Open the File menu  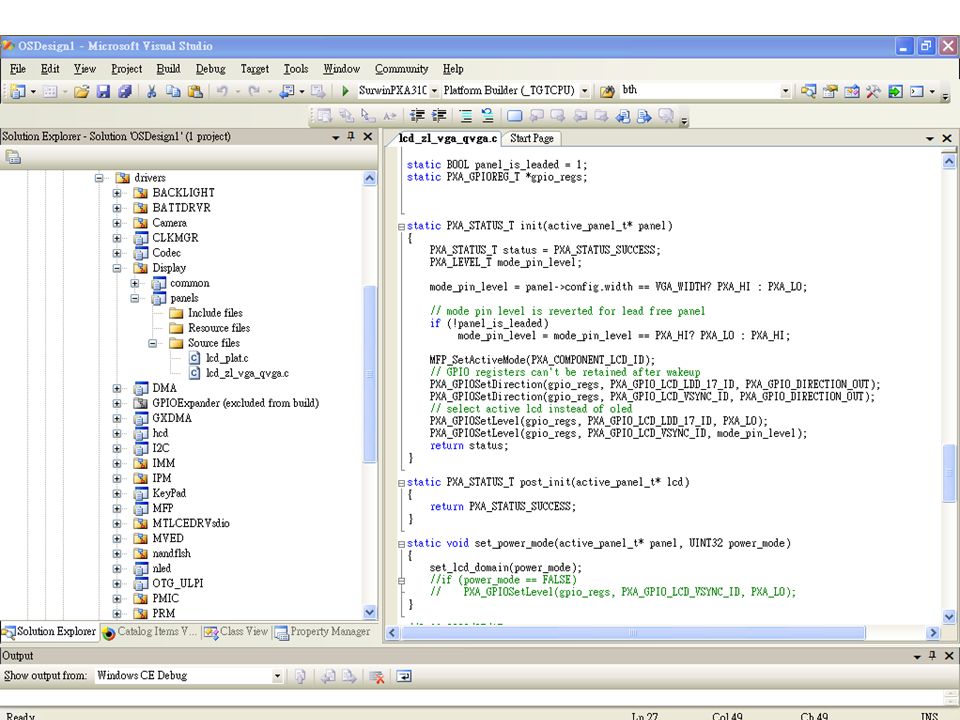(x=18, y=69)
